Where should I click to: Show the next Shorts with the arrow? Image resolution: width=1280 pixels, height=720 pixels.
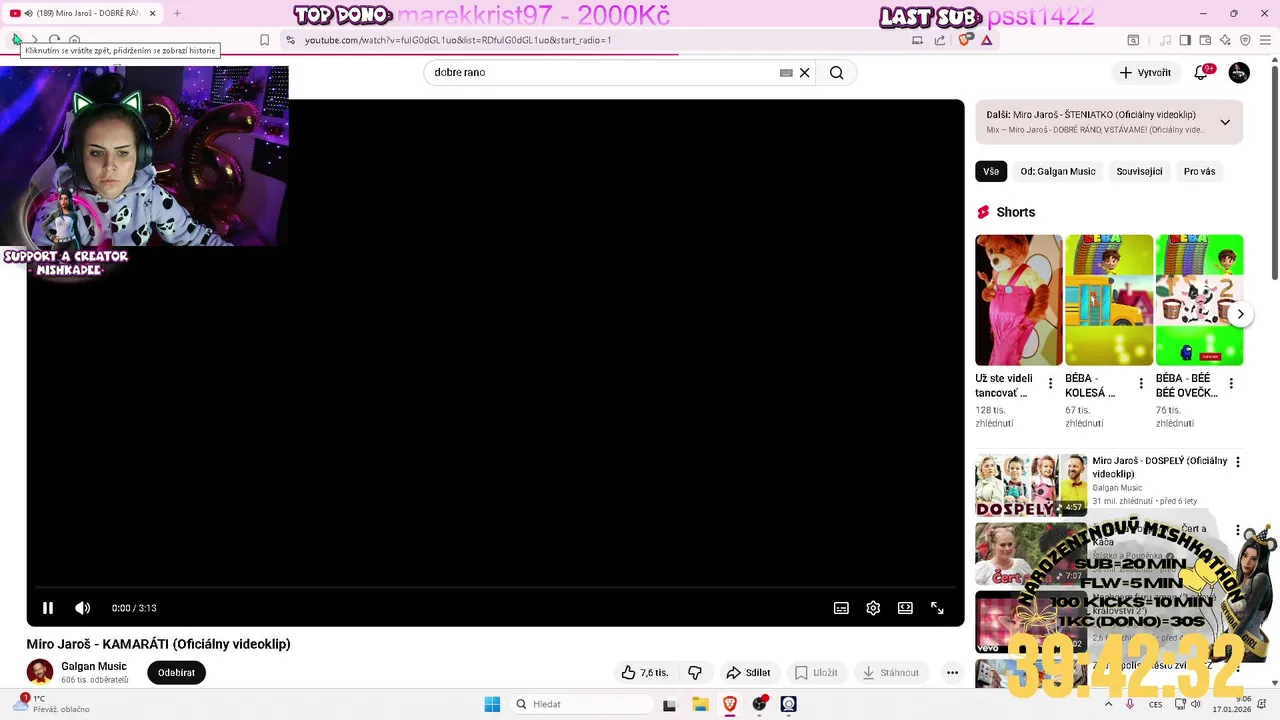coord(1240,314)
